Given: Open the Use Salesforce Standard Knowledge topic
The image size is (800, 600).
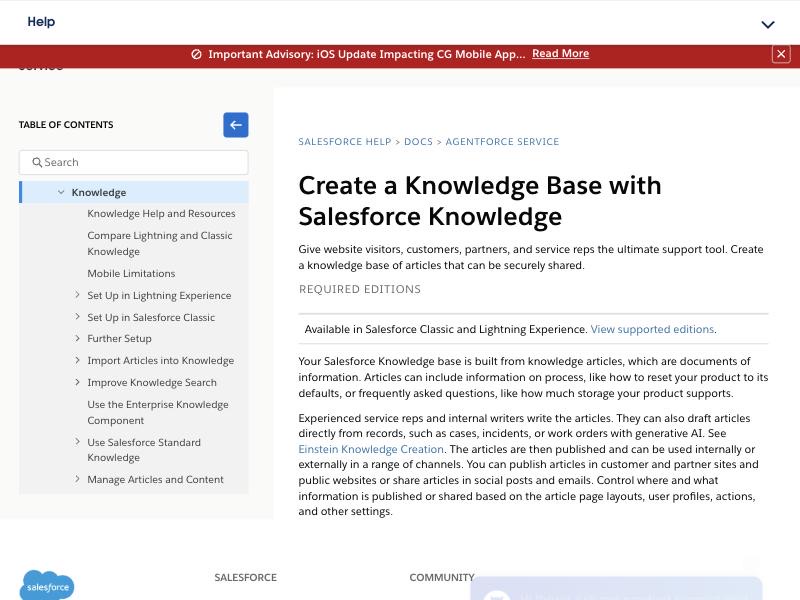Looking at the screenshot, I should point(144,450).
